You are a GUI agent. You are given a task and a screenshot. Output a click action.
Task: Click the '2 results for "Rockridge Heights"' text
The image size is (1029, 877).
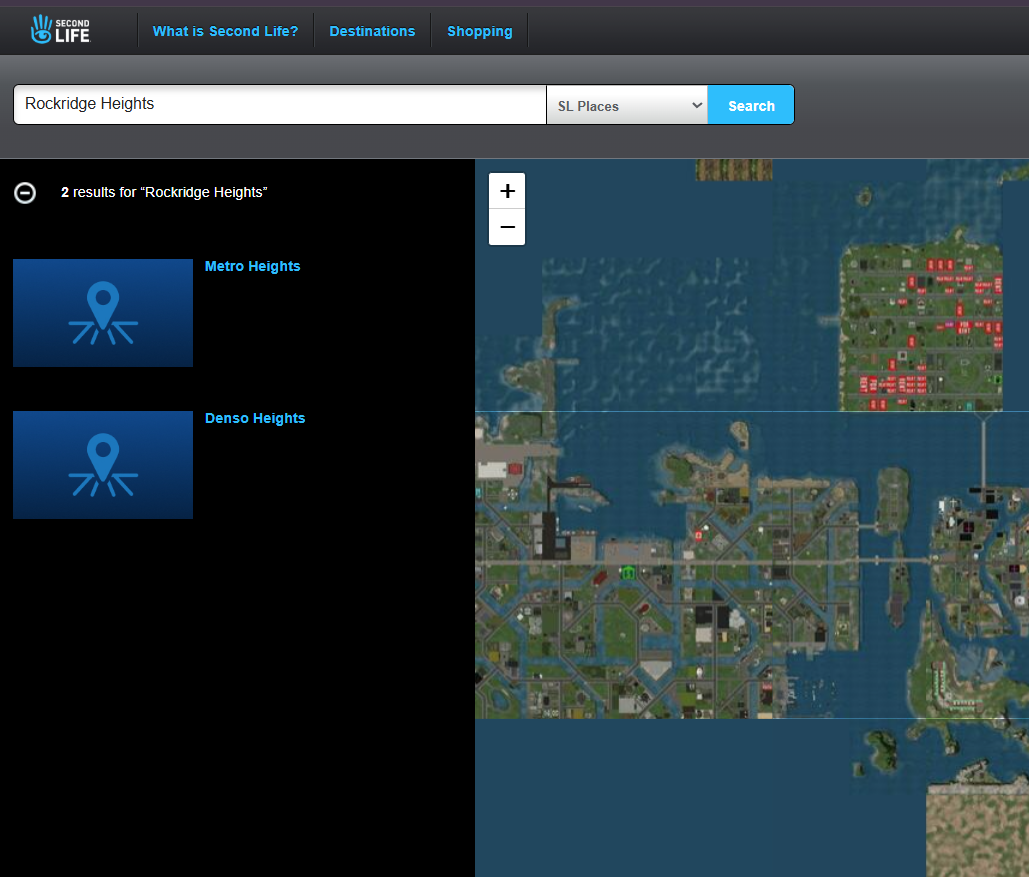[164, 192]
